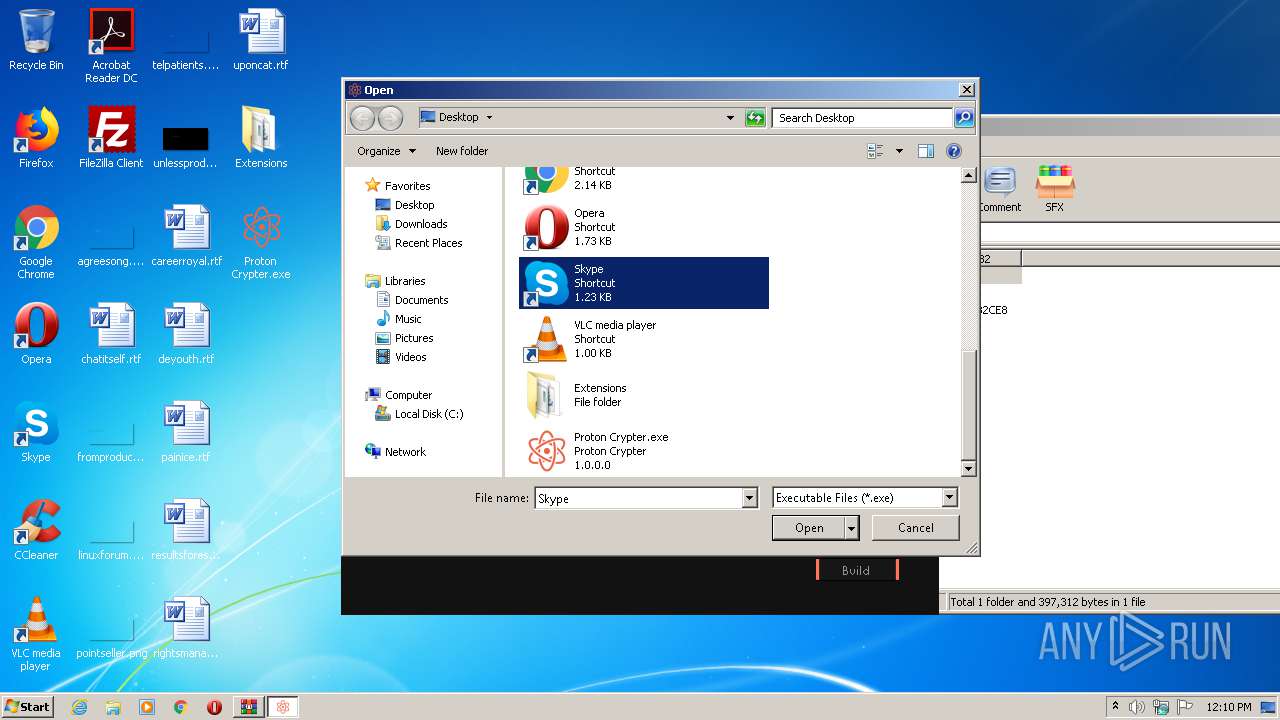
Task: Open Windows Media Player from the taskbar
Action: tap(147, 707)
